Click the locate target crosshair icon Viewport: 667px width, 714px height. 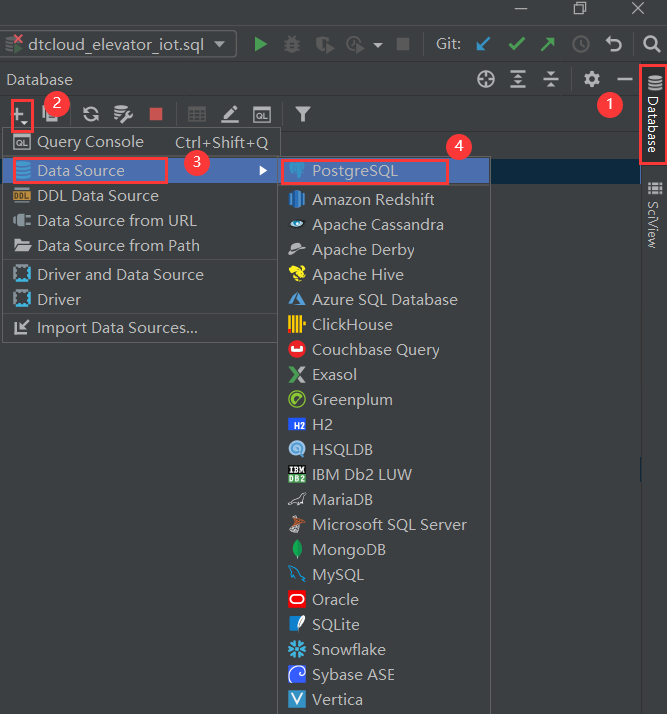486,79
